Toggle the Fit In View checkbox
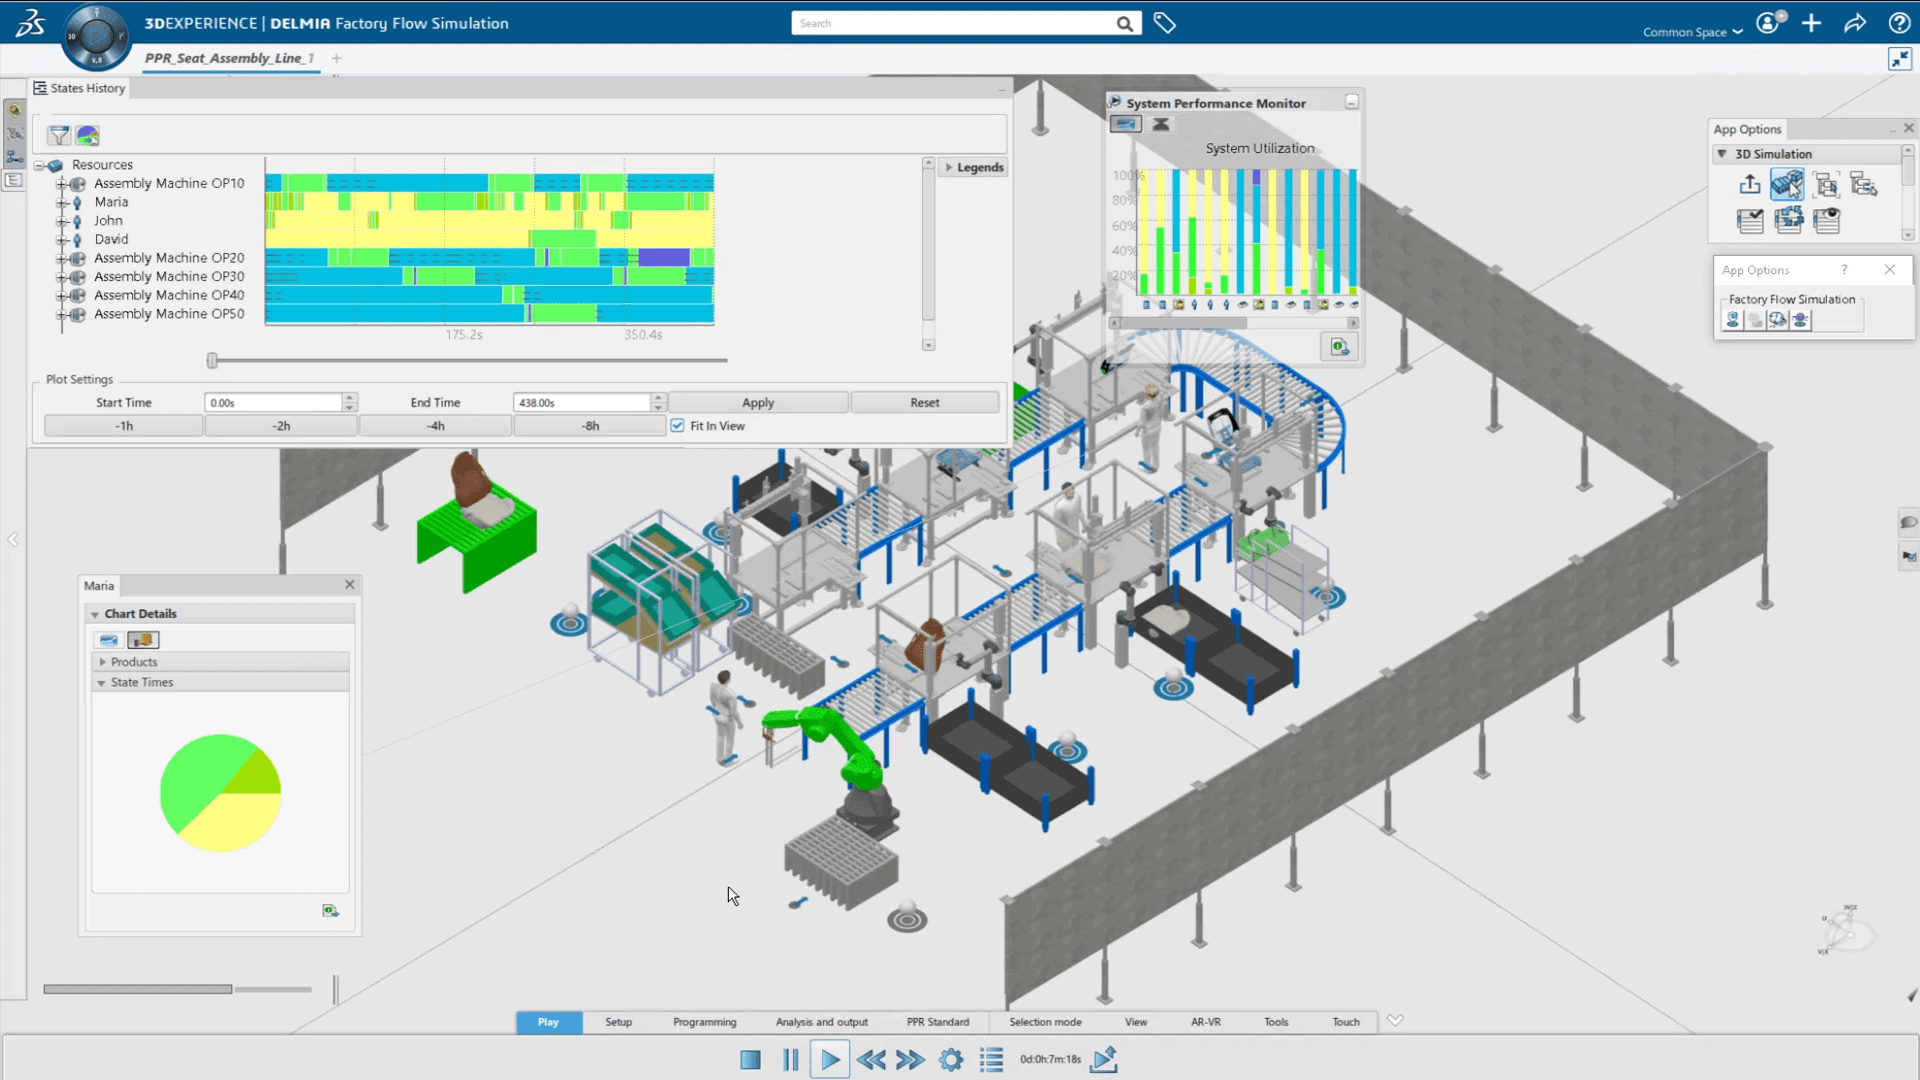This screenshot has height=1080, width=1920. 678,425
